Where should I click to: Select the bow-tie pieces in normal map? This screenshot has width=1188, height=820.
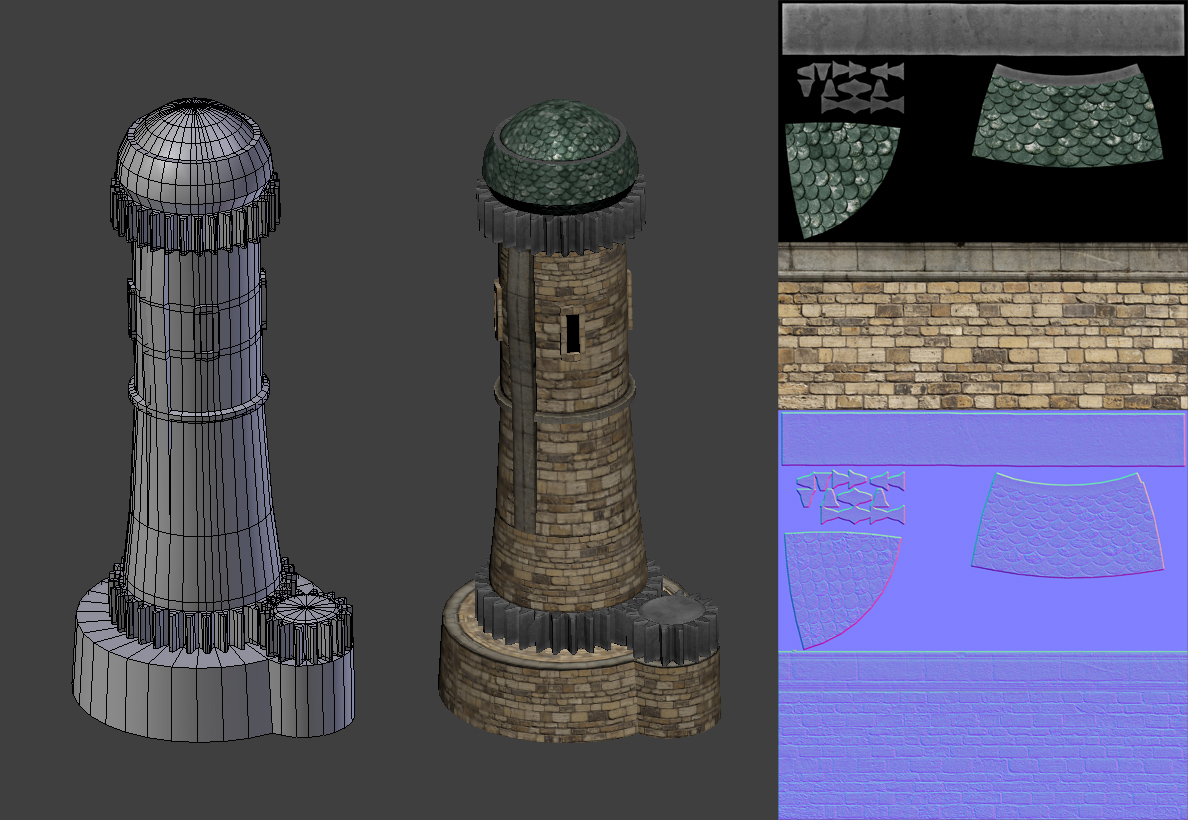pyautogui.click(x=851, y=497)
